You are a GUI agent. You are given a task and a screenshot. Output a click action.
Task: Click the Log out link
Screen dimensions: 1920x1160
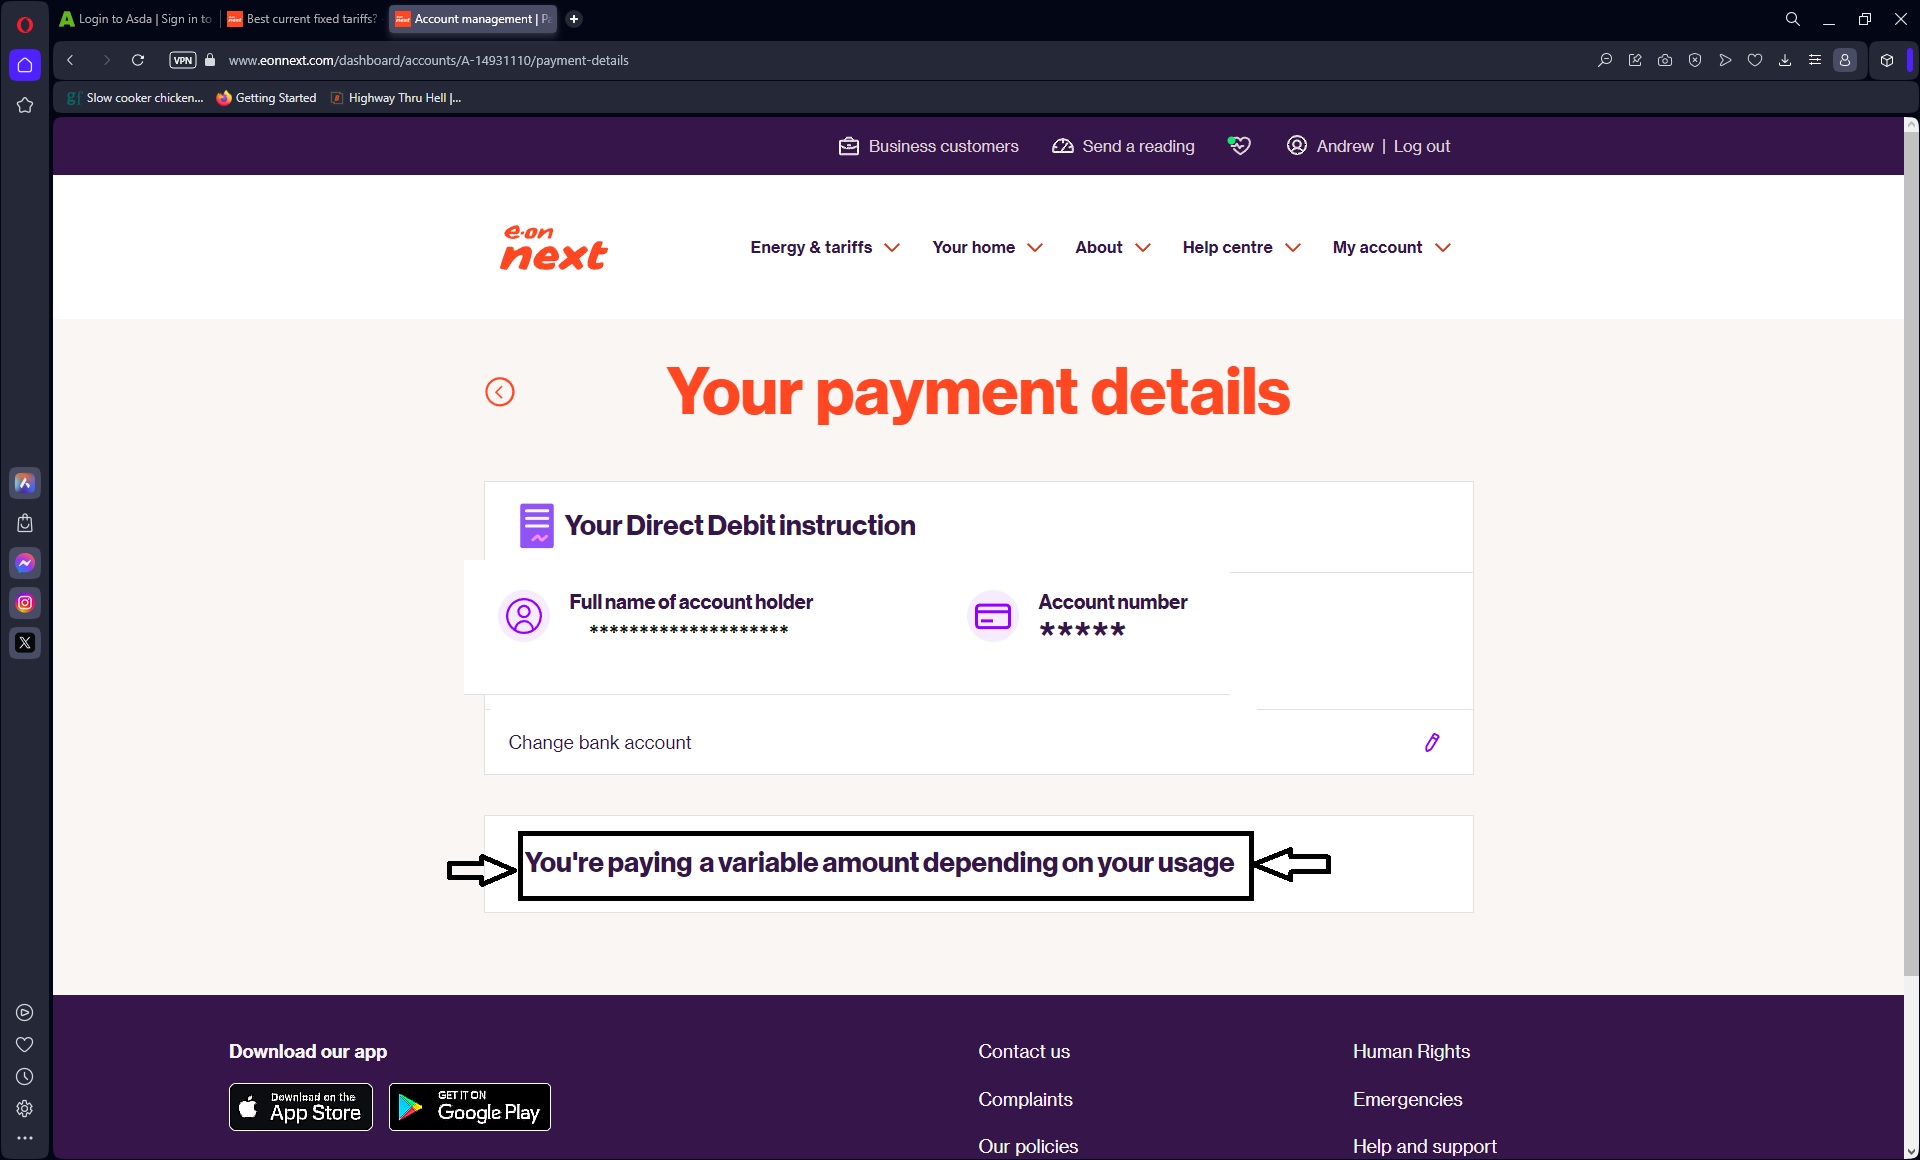1421,145
